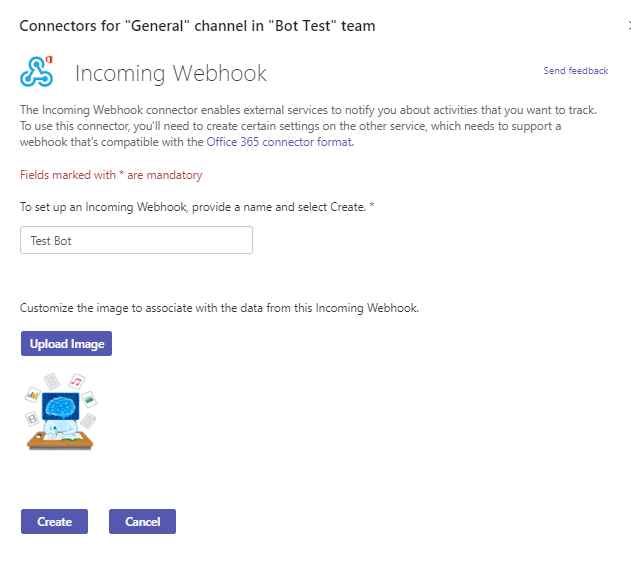Open the Office 365 connector format link
631x571 pixels.
279,142
